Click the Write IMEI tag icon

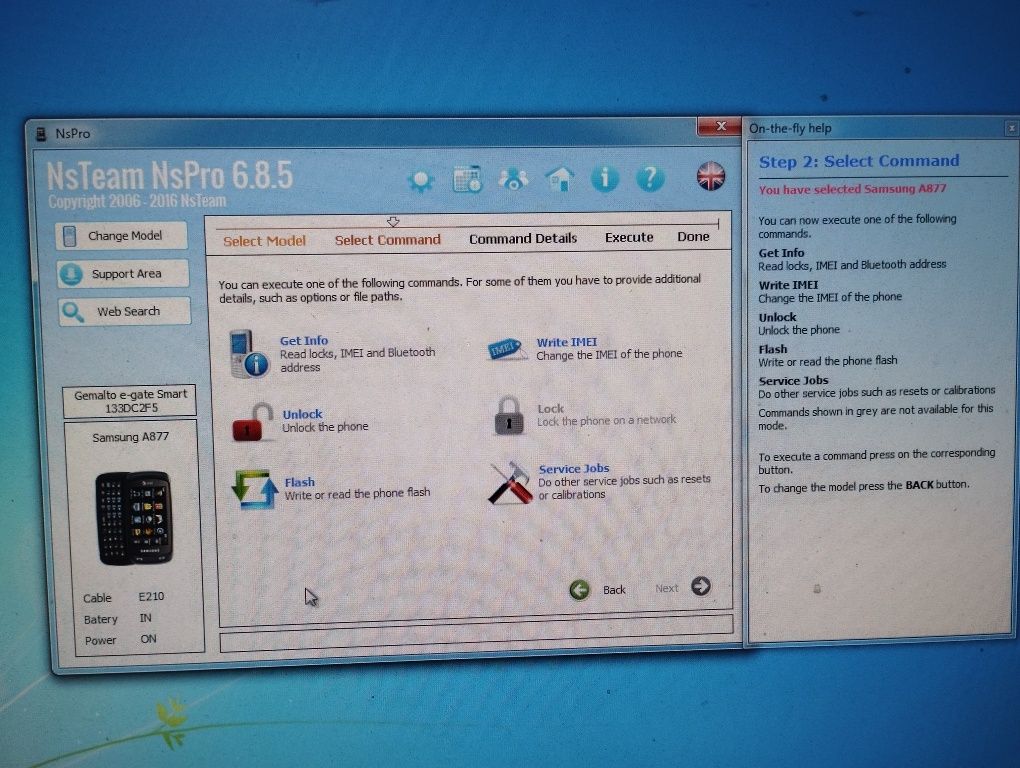click(507, 350)
